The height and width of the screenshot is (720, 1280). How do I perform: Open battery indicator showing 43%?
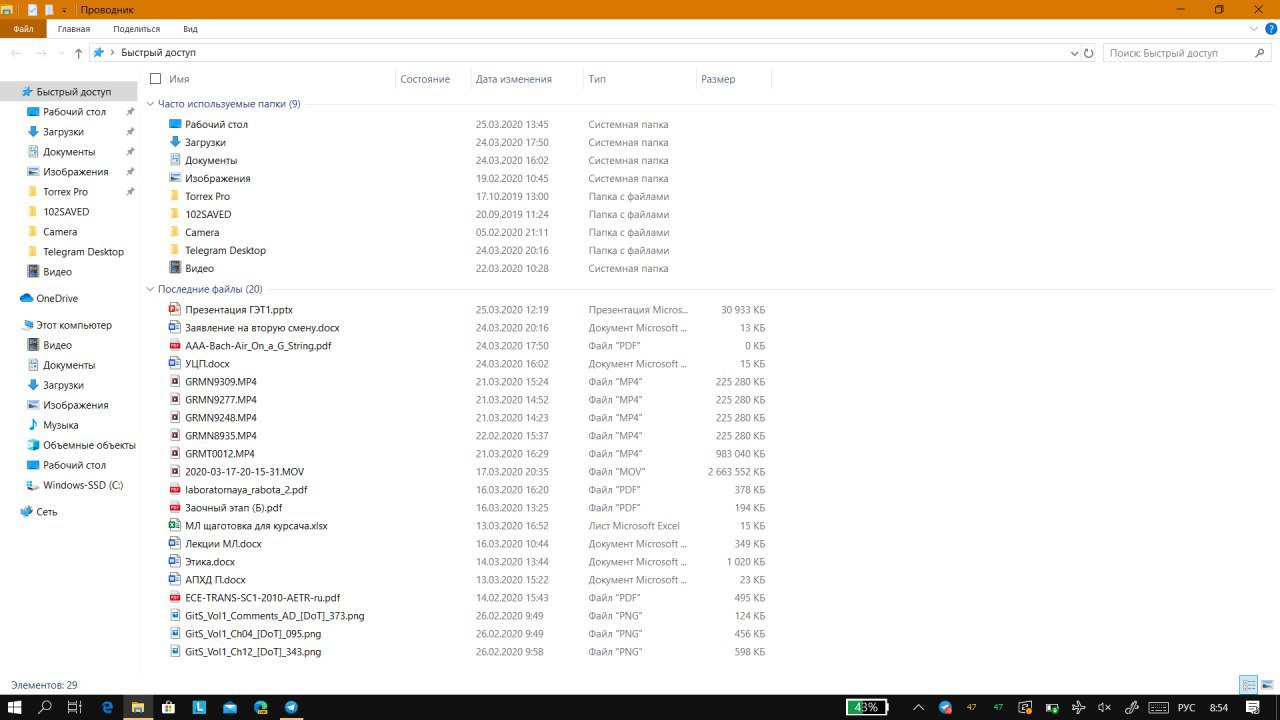point(867,707)
